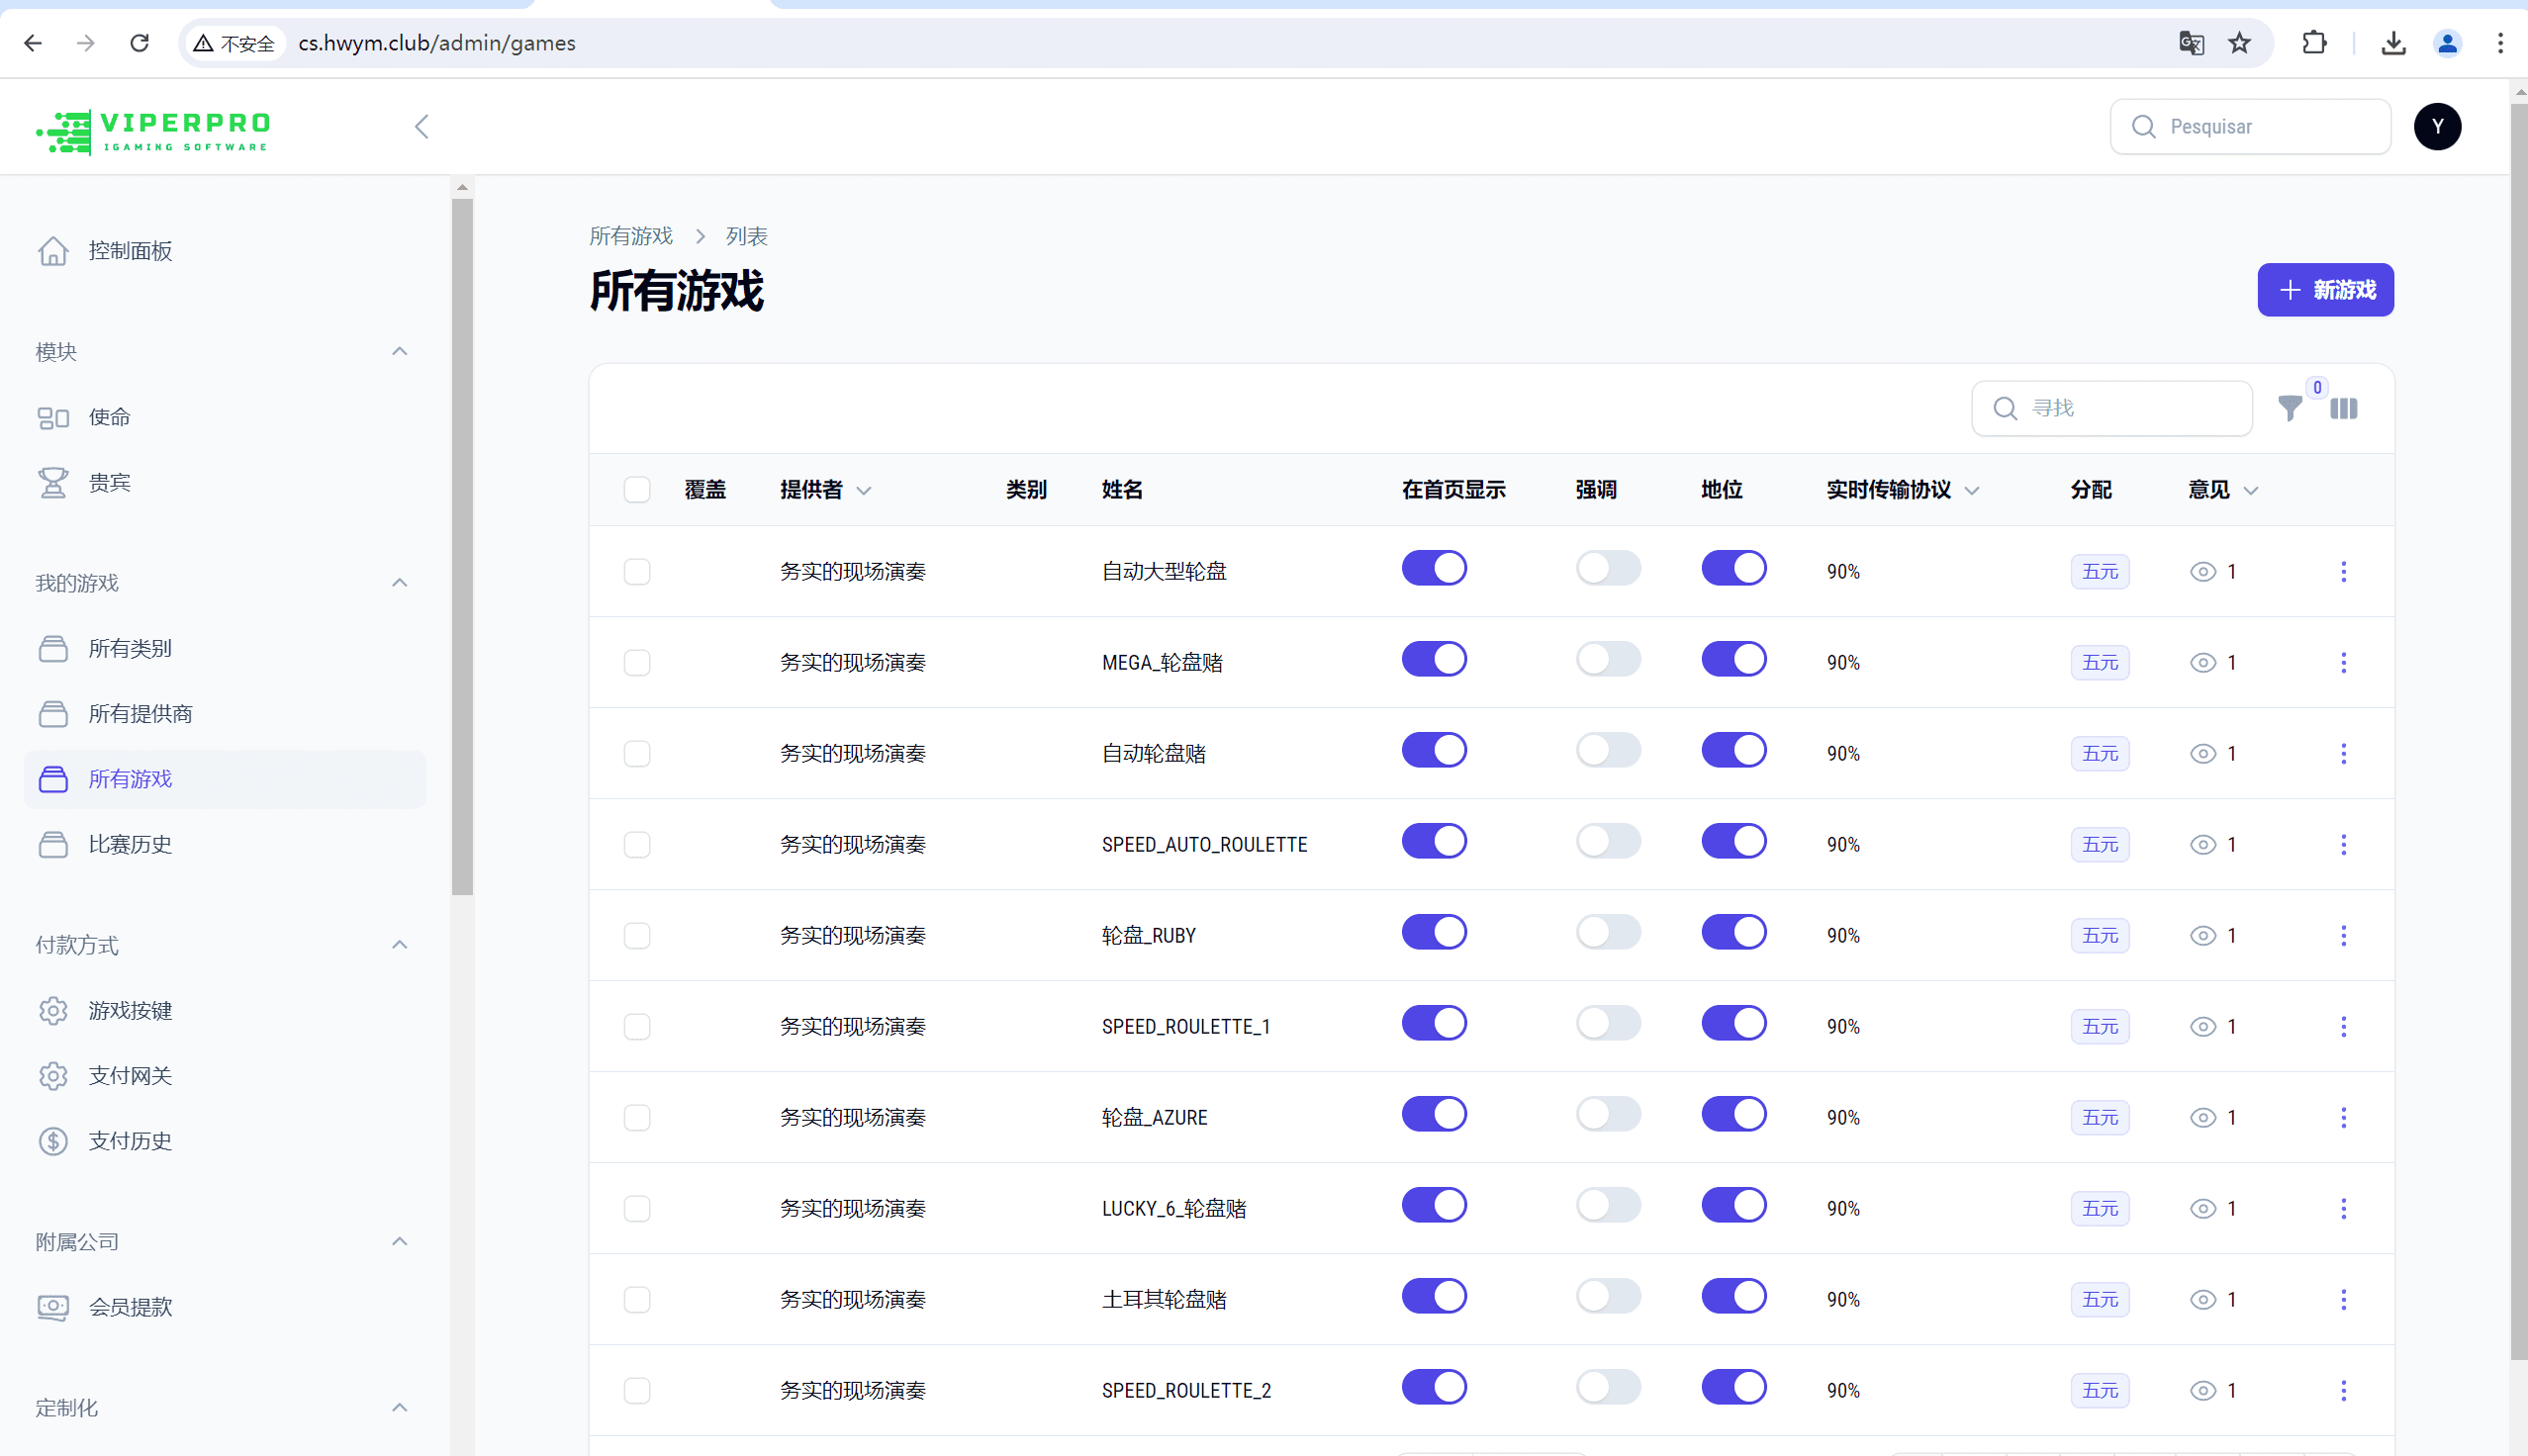Collapse the sidebar with the arrow icon
The image size is (2528, 1456).
coord(421,127)
